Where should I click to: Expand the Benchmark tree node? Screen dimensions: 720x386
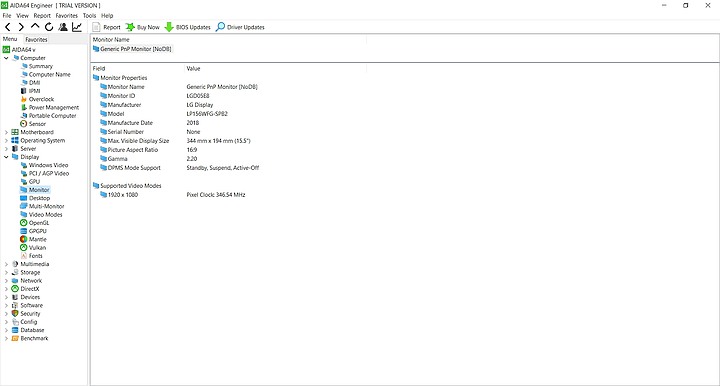coord(6,339)
